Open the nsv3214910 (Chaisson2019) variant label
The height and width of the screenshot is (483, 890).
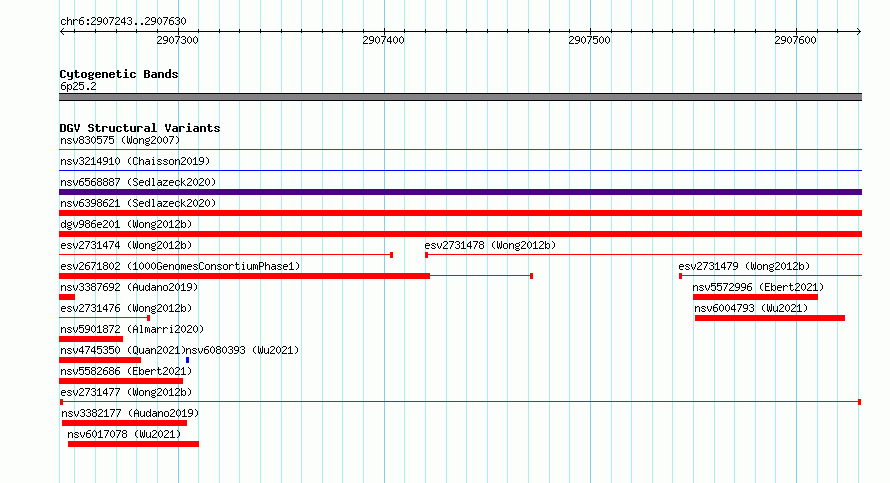[135, 161]
